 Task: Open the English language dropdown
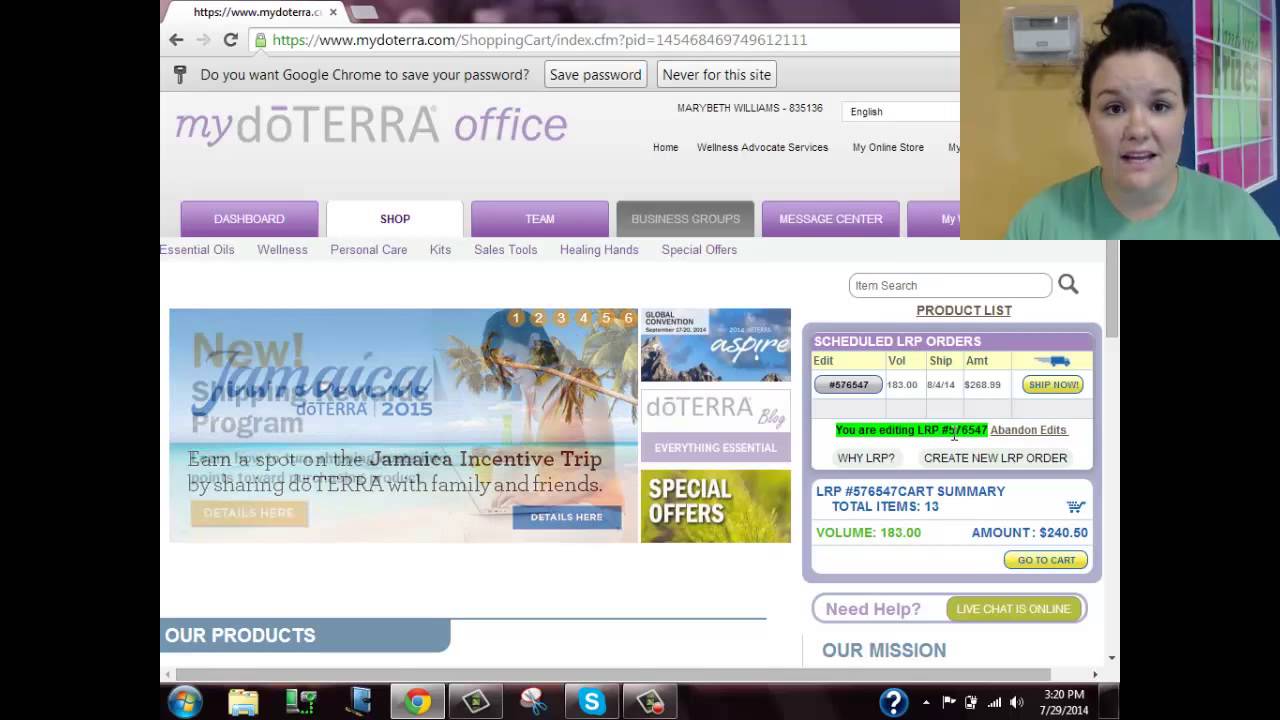click(x=902, y=111)
